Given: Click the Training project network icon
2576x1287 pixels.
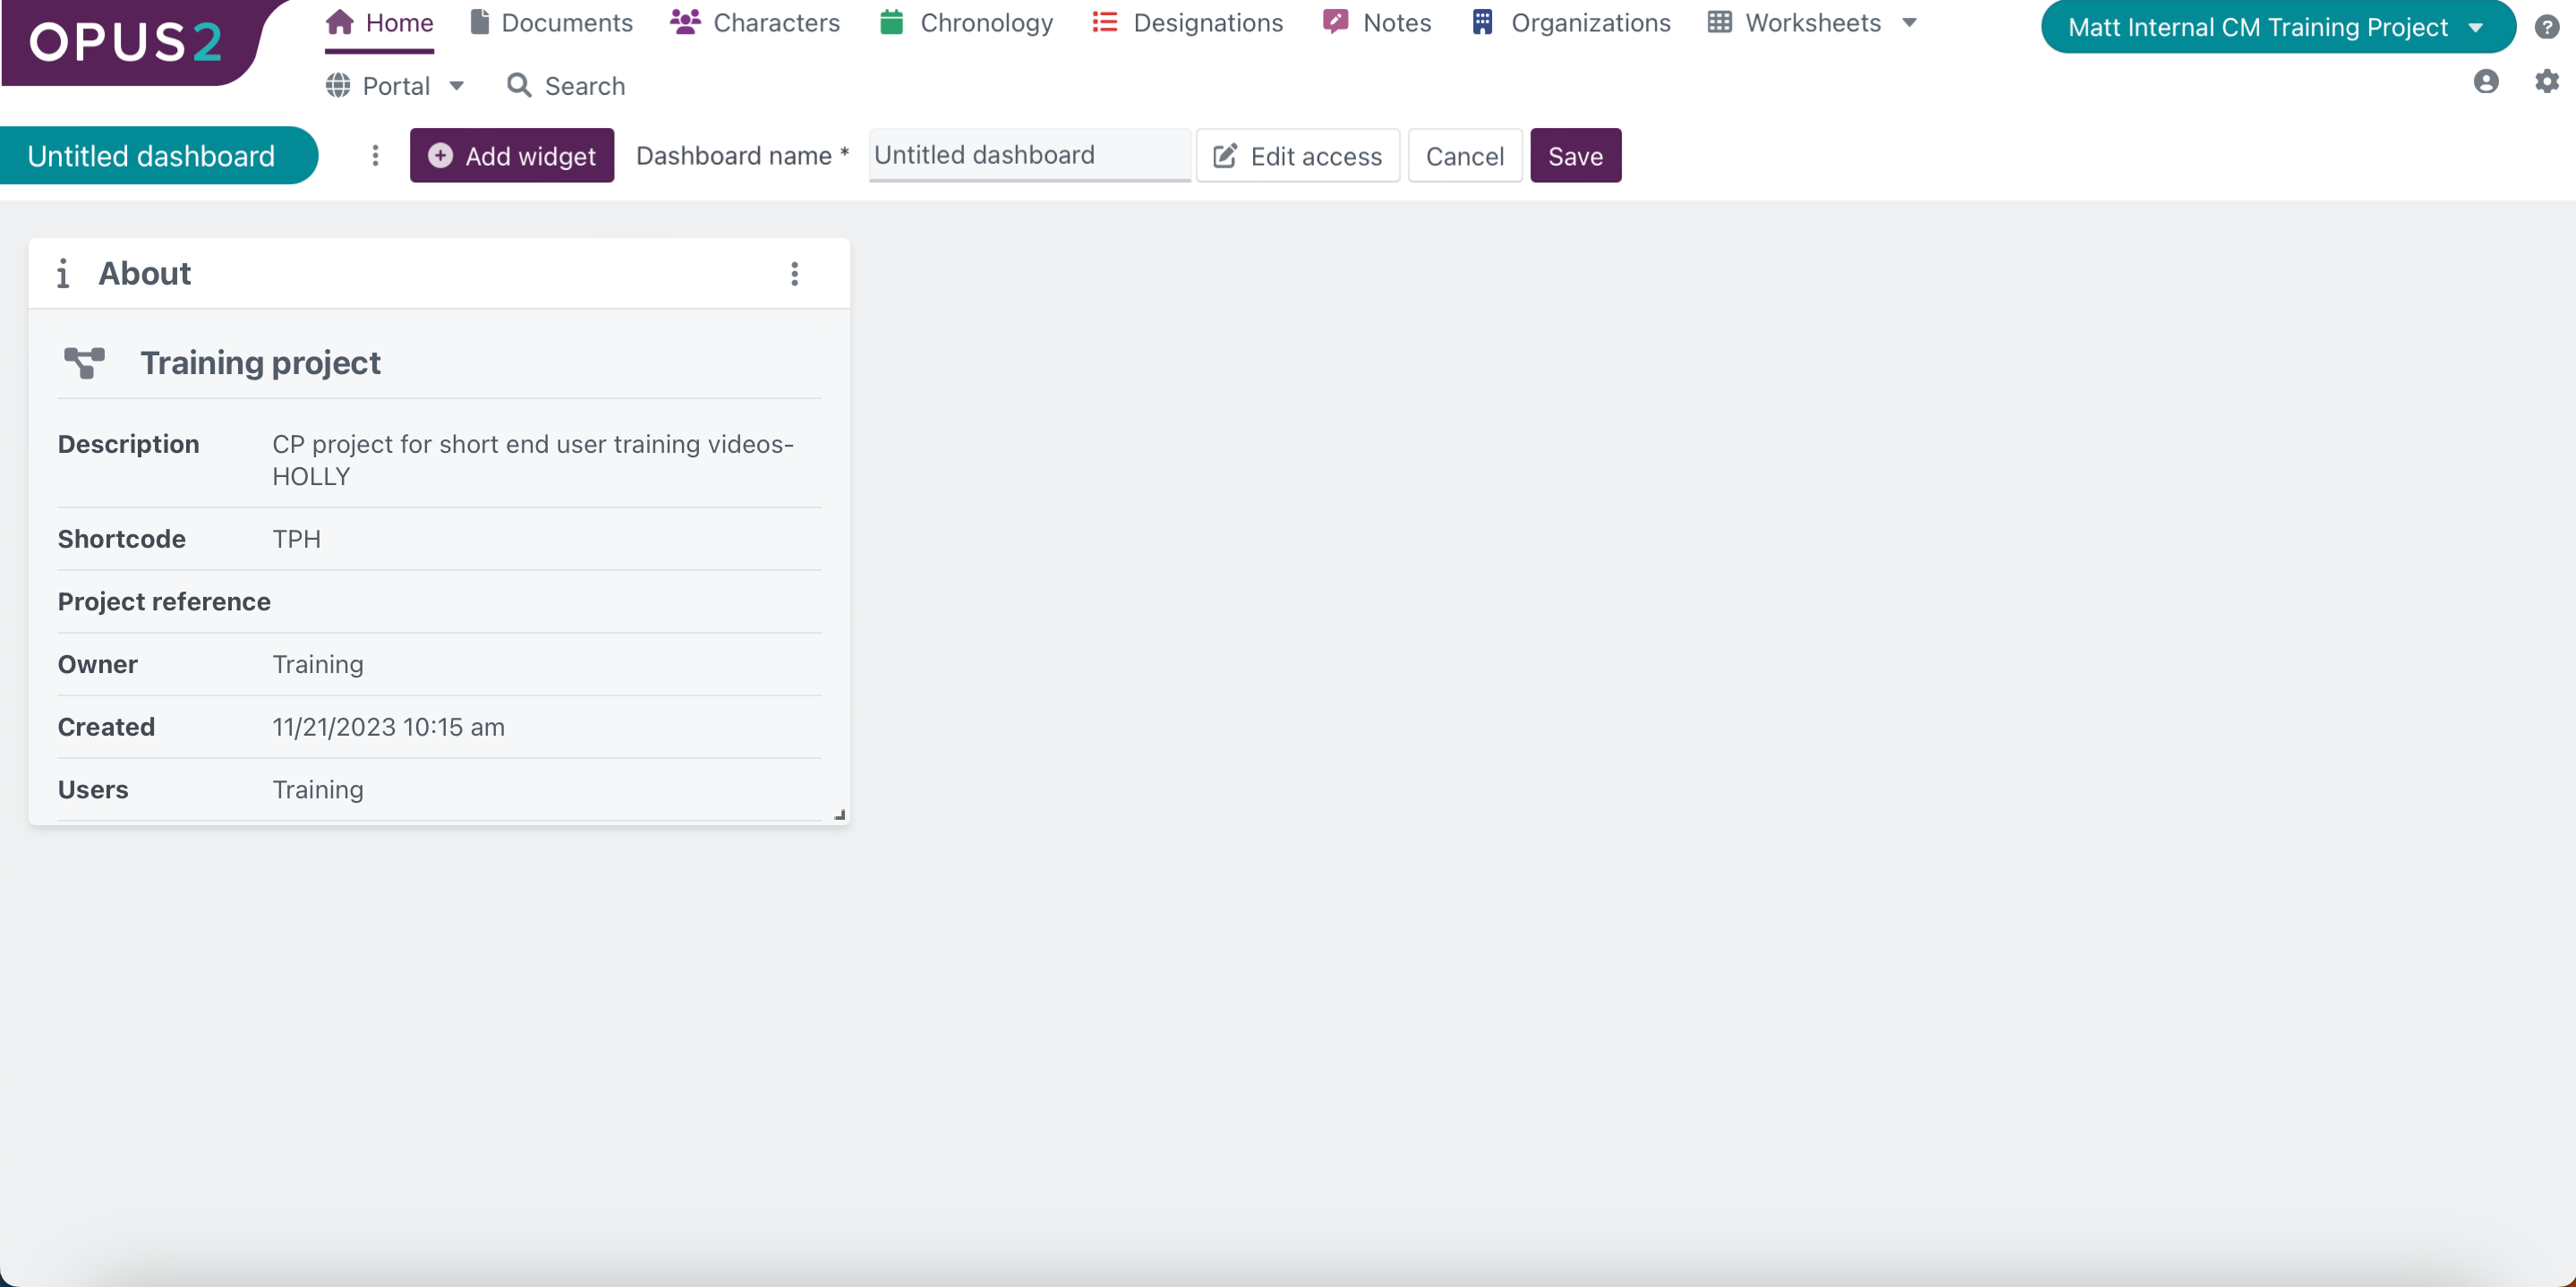Looking at the screenshot, I should click(x=84, y=362).
